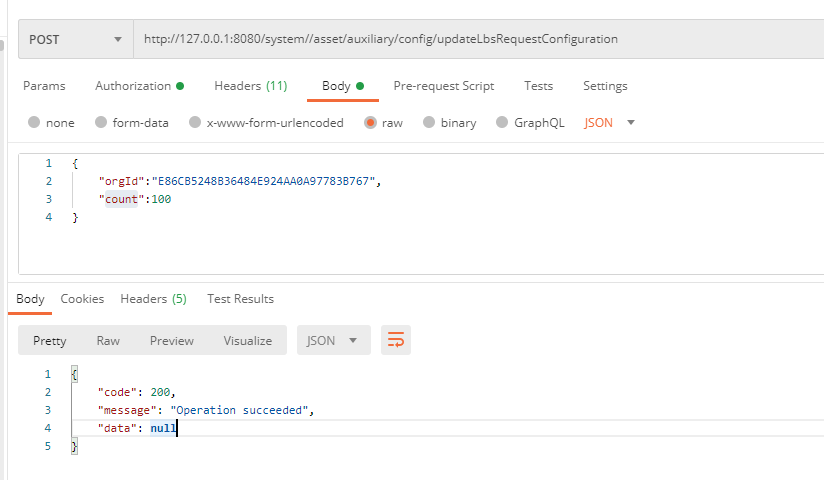Open the Authorization tab

(x=138, y=86)
